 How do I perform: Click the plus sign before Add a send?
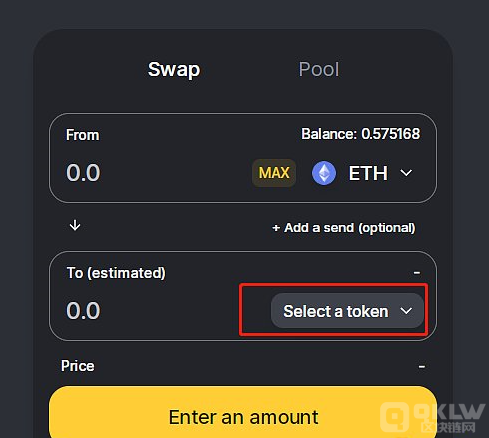(x=276, y=228)
